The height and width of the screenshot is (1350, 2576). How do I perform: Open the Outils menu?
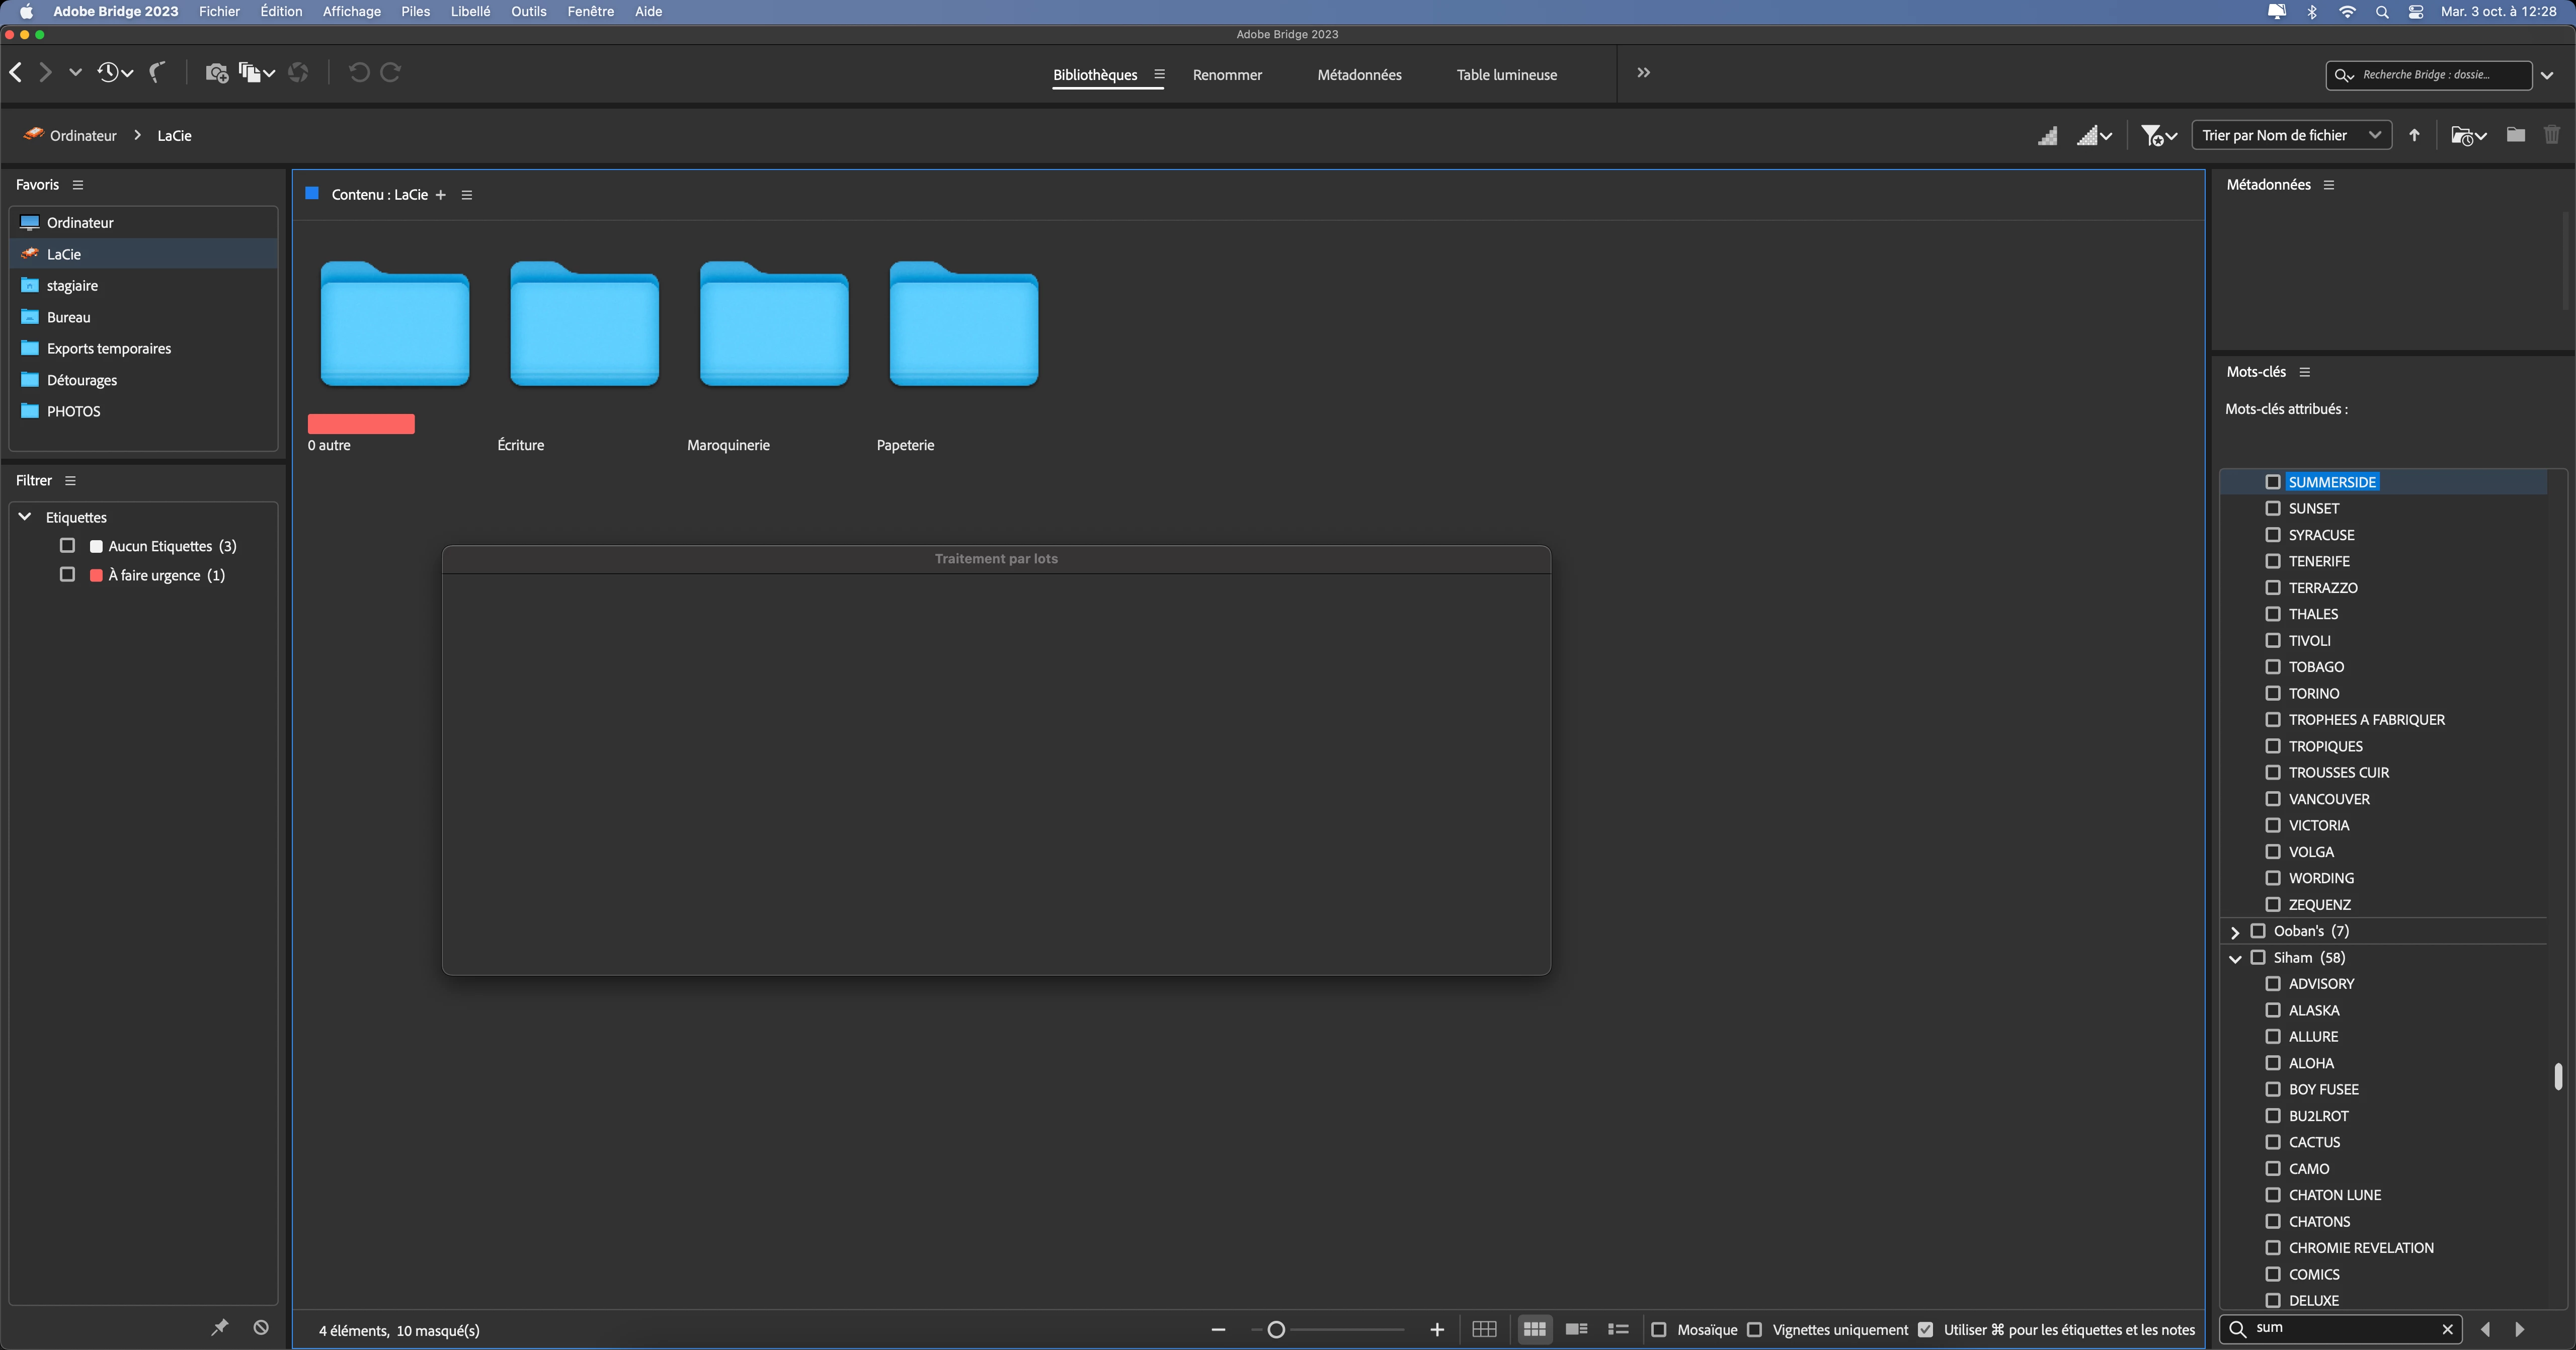point(528,11)
